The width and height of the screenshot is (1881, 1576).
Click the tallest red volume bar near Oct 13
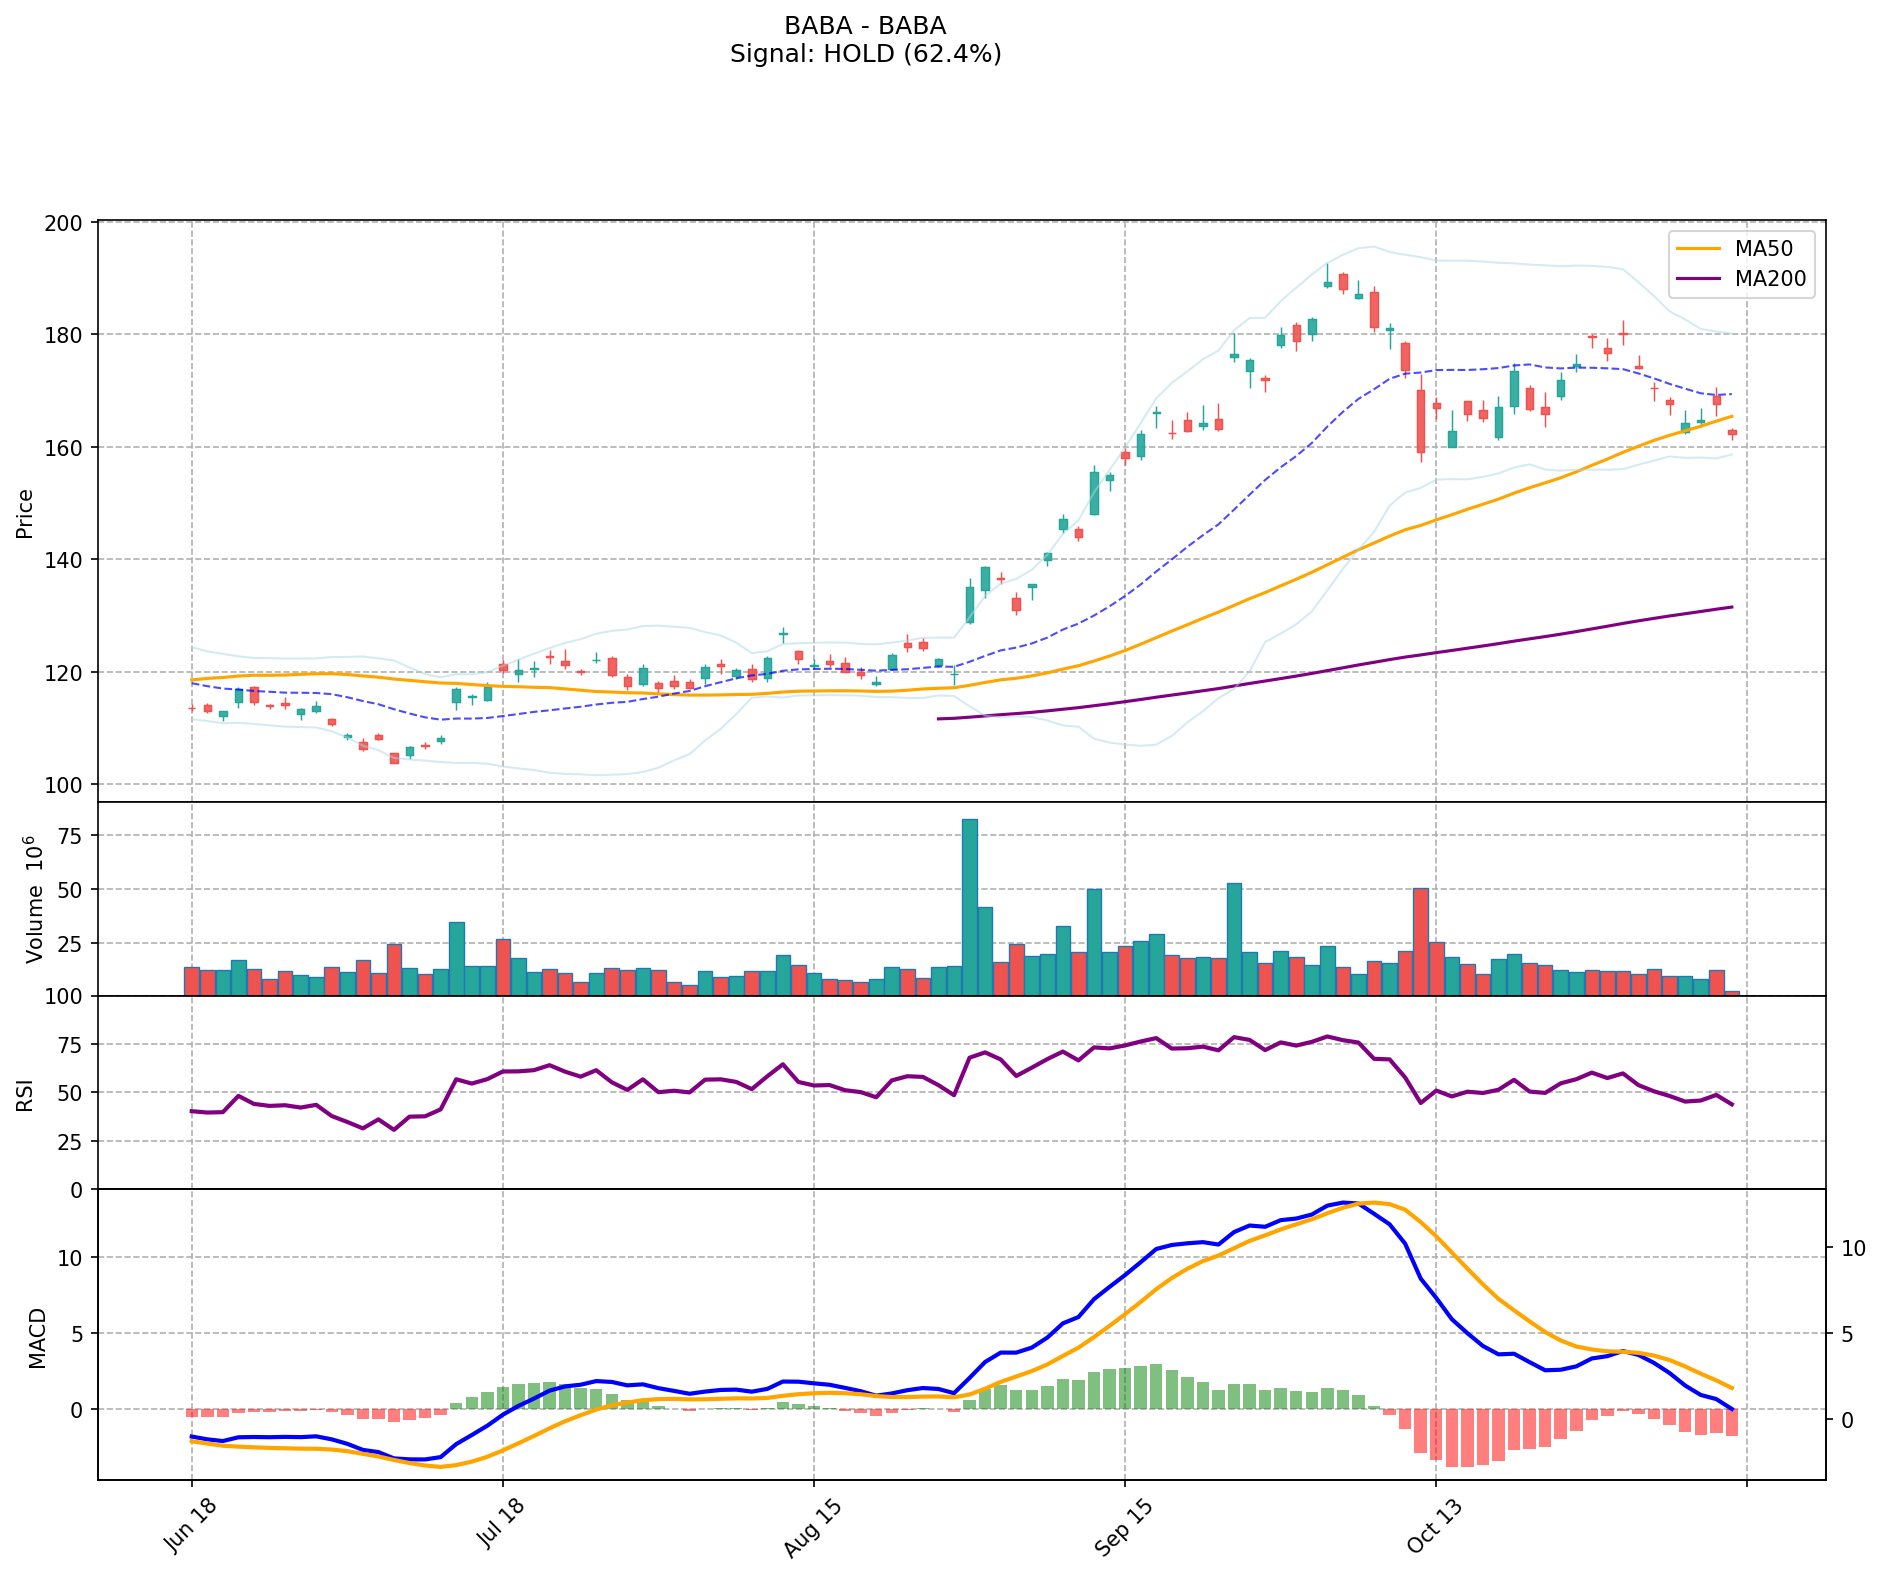1420,941
